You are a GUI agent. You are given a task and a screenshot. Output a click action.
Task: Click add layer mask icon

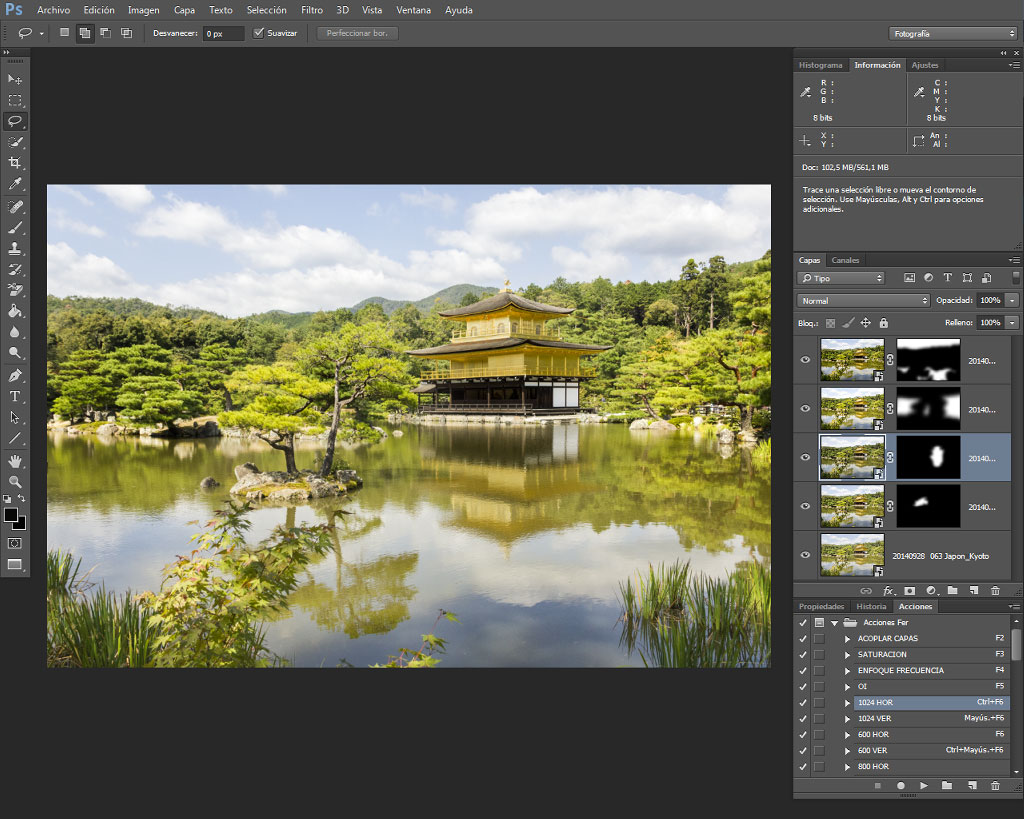[910, 590]
